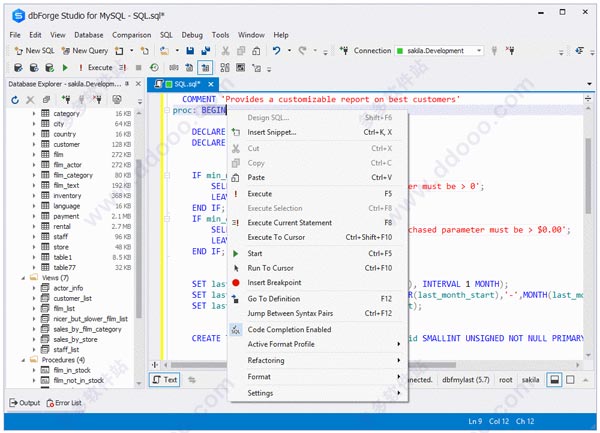
Task: Choose Insert Breakpoint in context menu
Action: coord(318,283)
